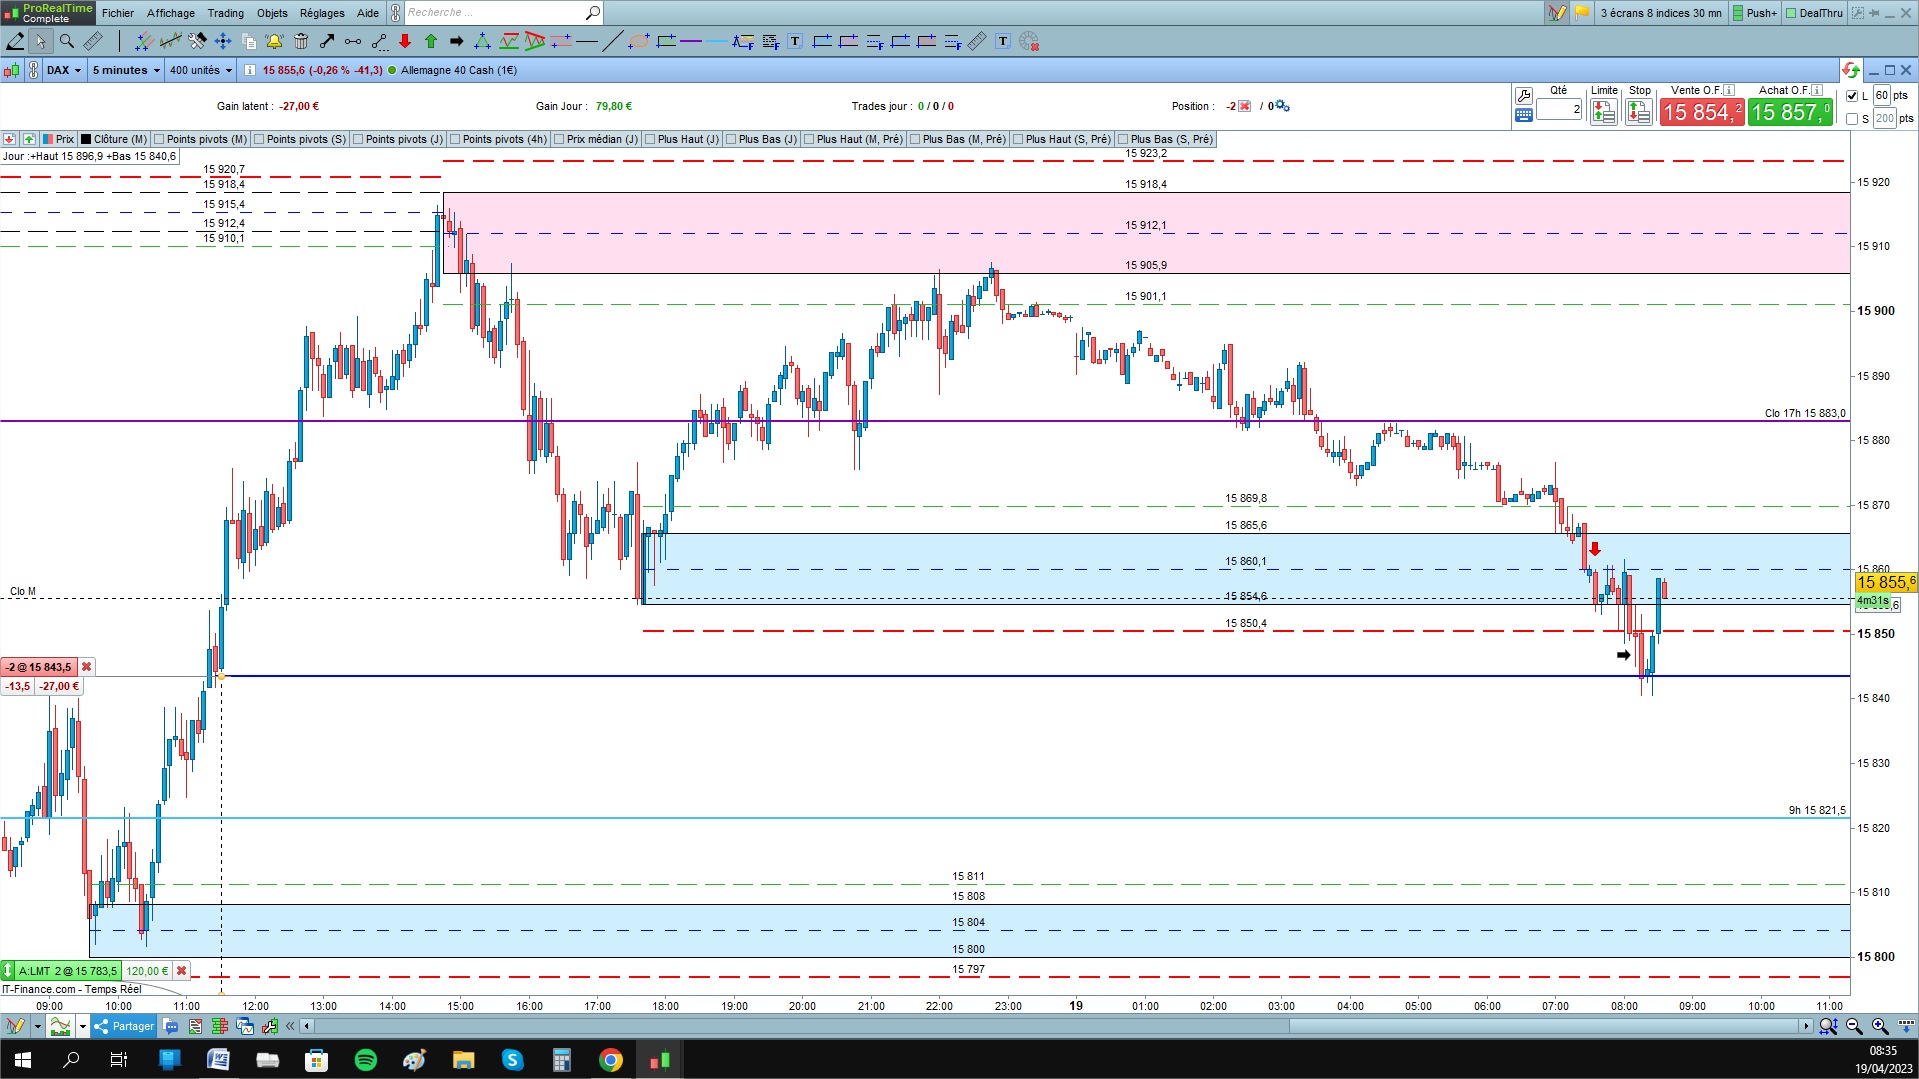Pick the light blue horizontal line tool

coord(716,41)
